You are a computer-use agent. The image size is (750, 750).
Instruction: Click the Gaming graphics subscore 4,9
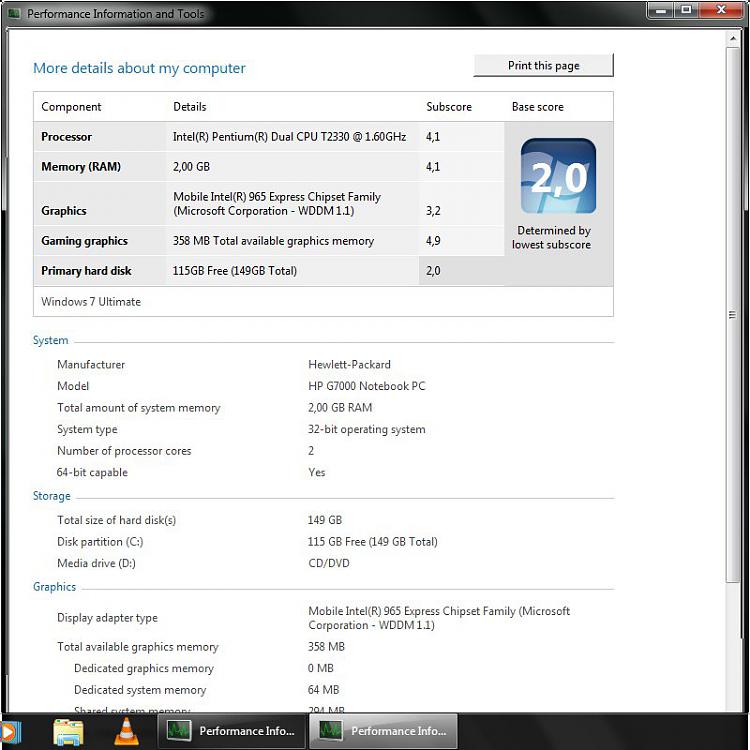pos(433,241)
